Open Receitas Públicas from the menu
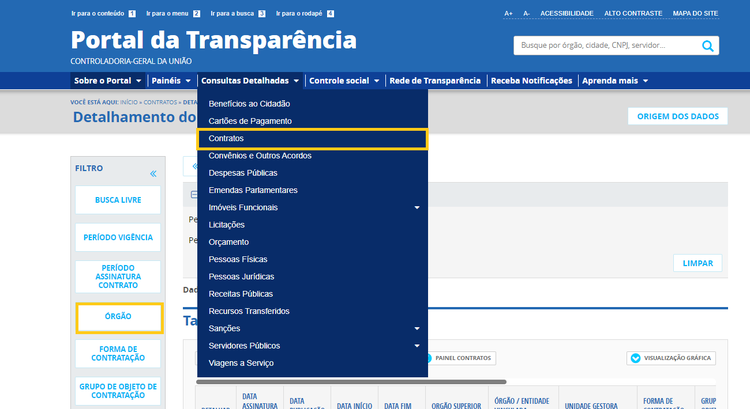This screenshot has height=409, width=750. pos(241,294)
